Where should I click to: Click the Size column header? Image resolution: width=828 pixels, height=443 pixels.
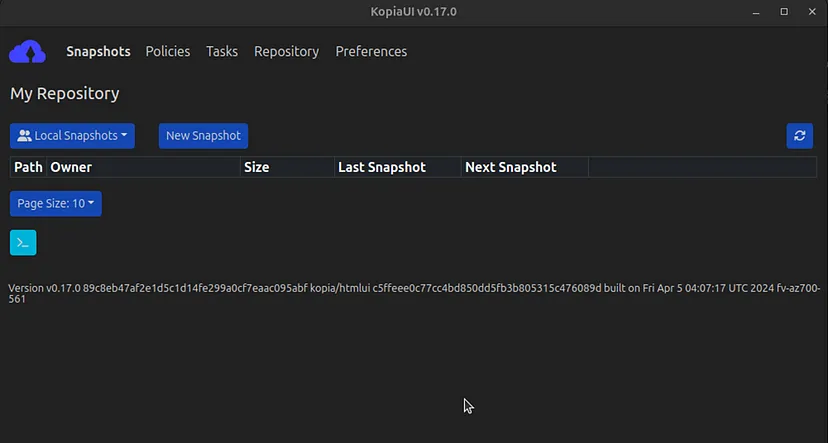[x=257, y=167]
